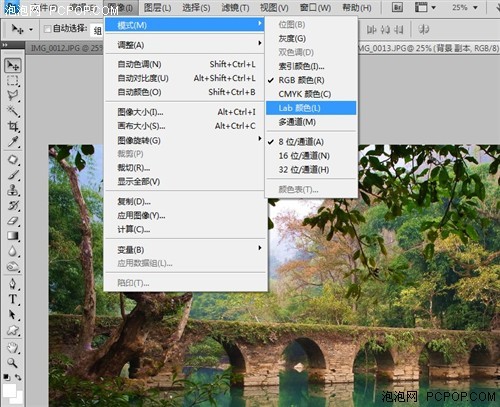Select the Eyedropper tool
The width and height of the screenshot is (500, 407).
point(13,142)
